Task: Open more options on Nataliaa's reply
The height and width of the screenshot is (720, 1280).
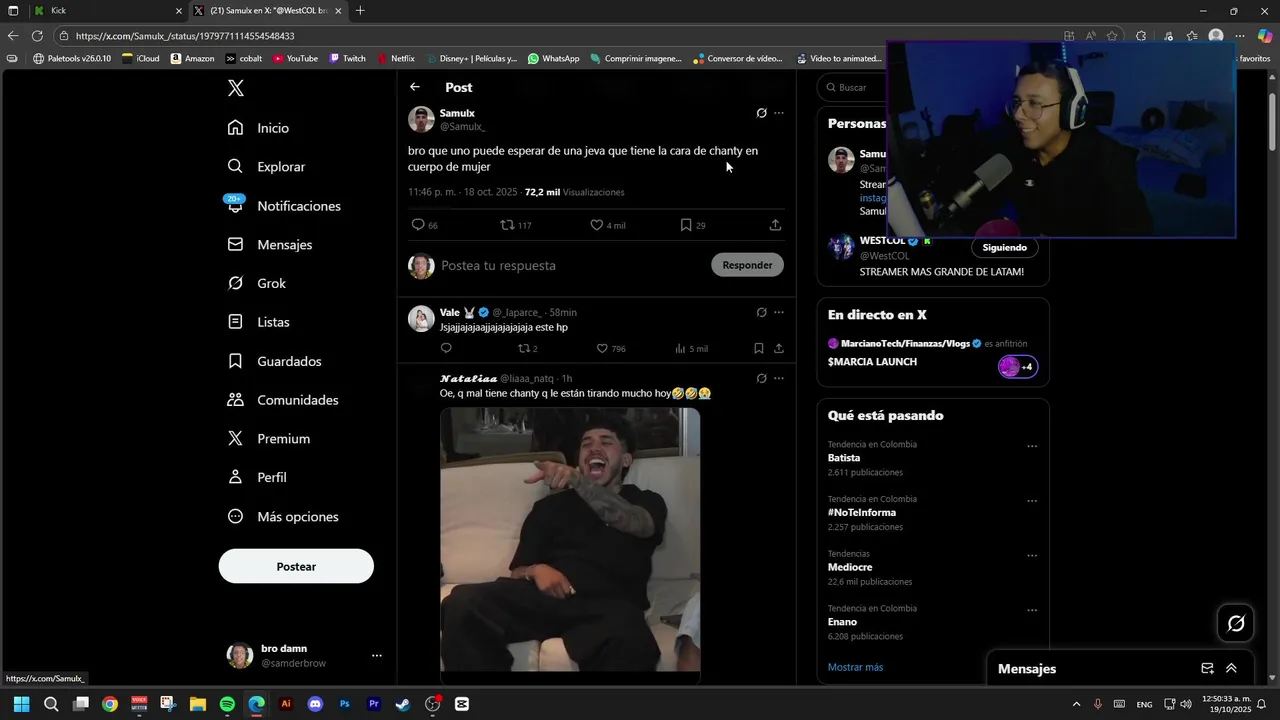Action: pos(779,378)
